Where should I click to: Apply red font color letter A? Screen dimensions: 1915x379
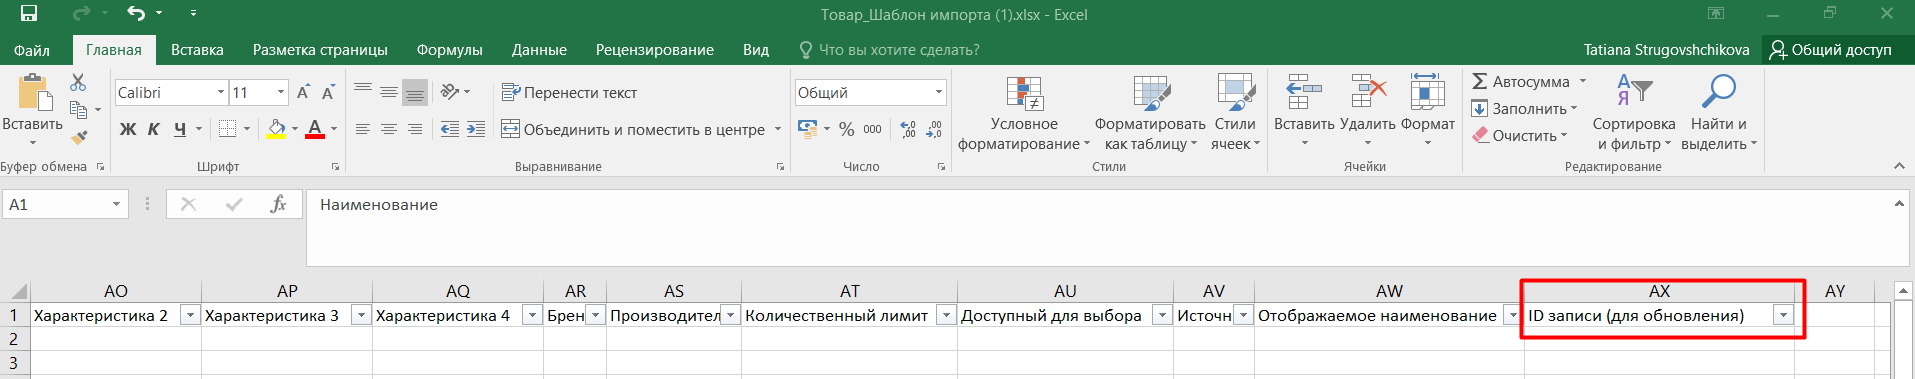pos(315,129)
